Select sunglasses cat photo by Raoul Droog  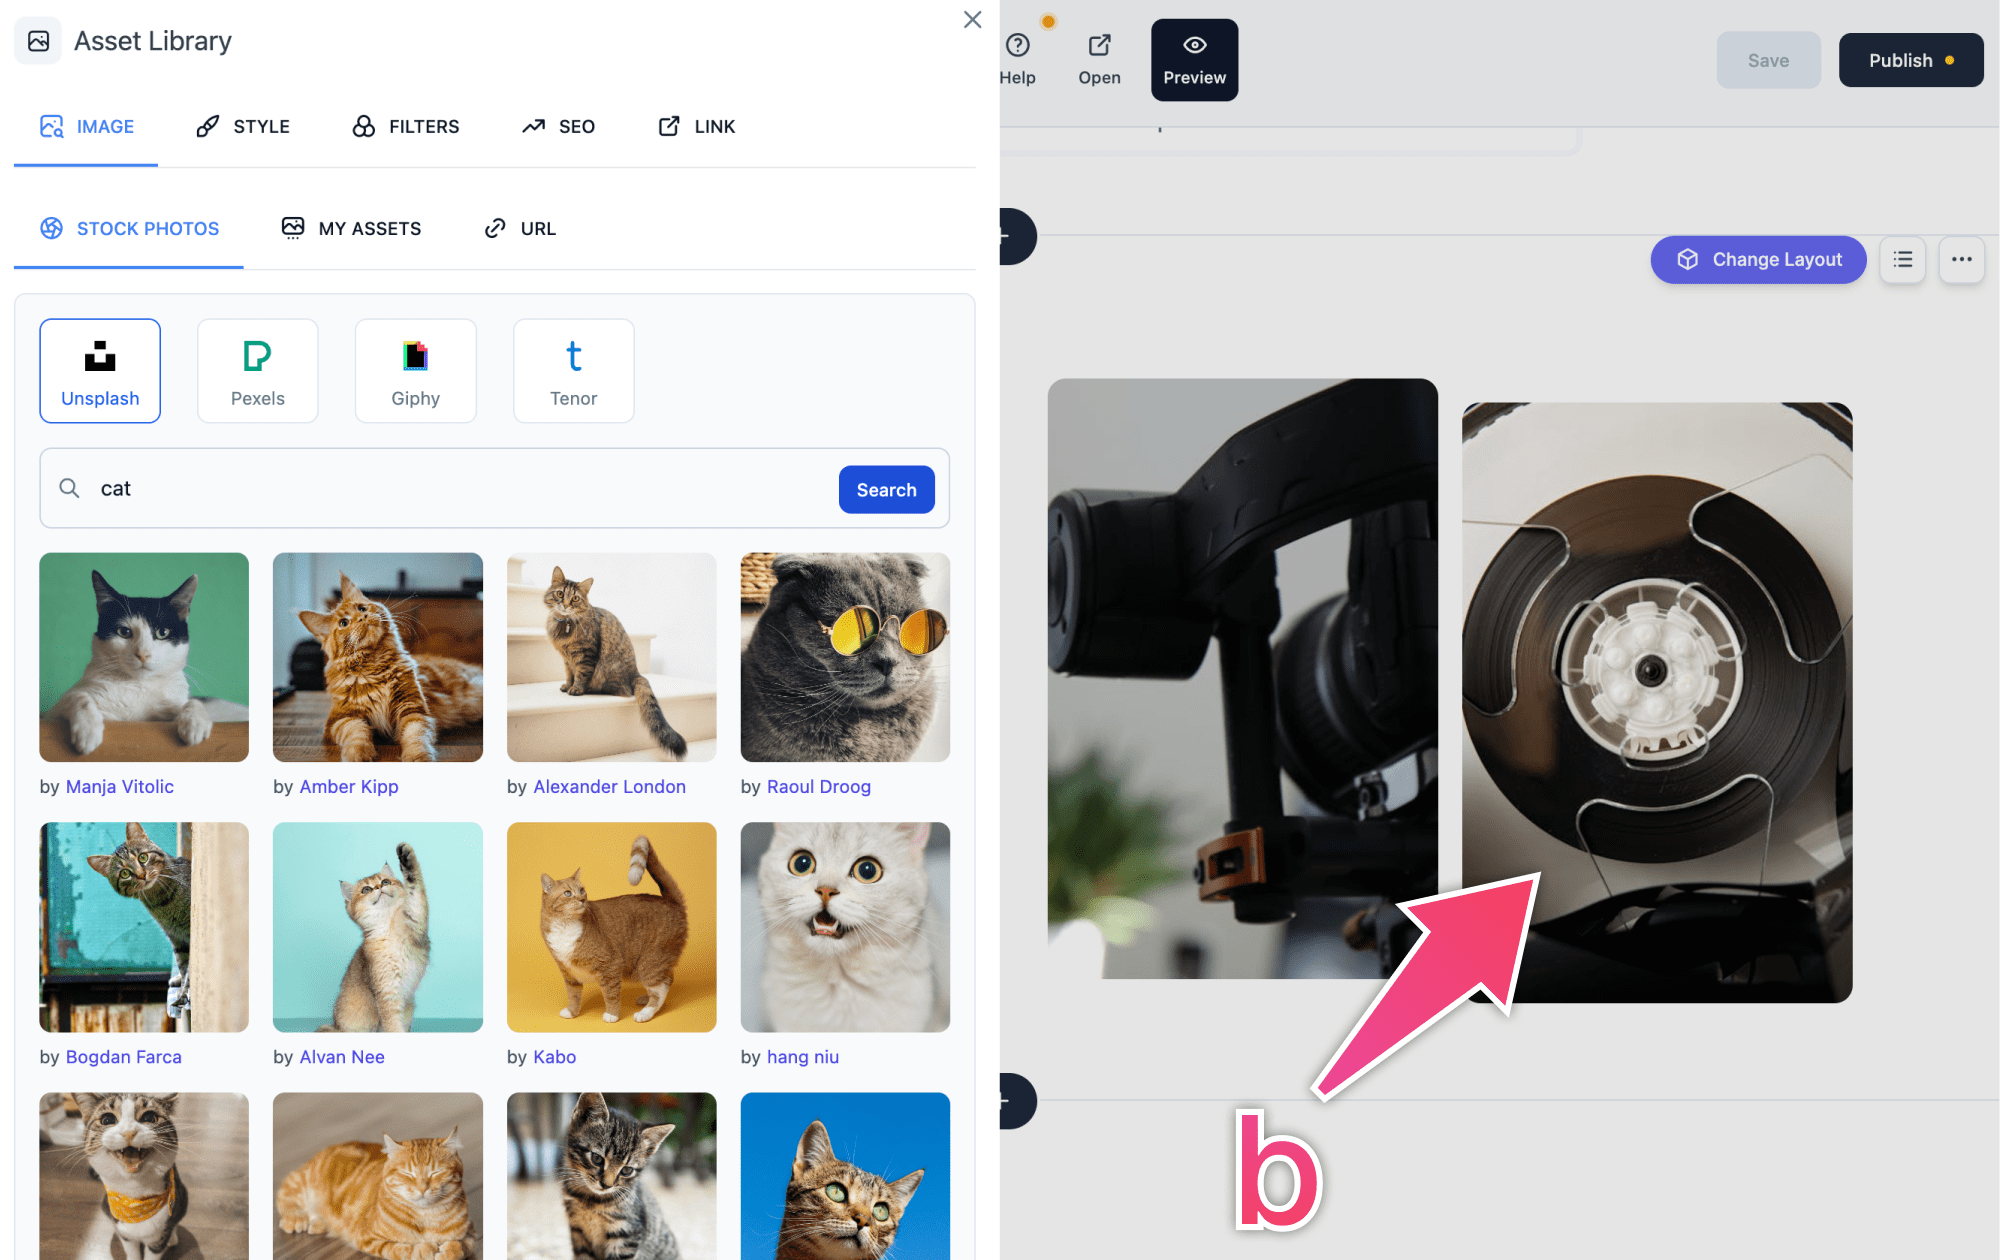(x=845, y=657)
